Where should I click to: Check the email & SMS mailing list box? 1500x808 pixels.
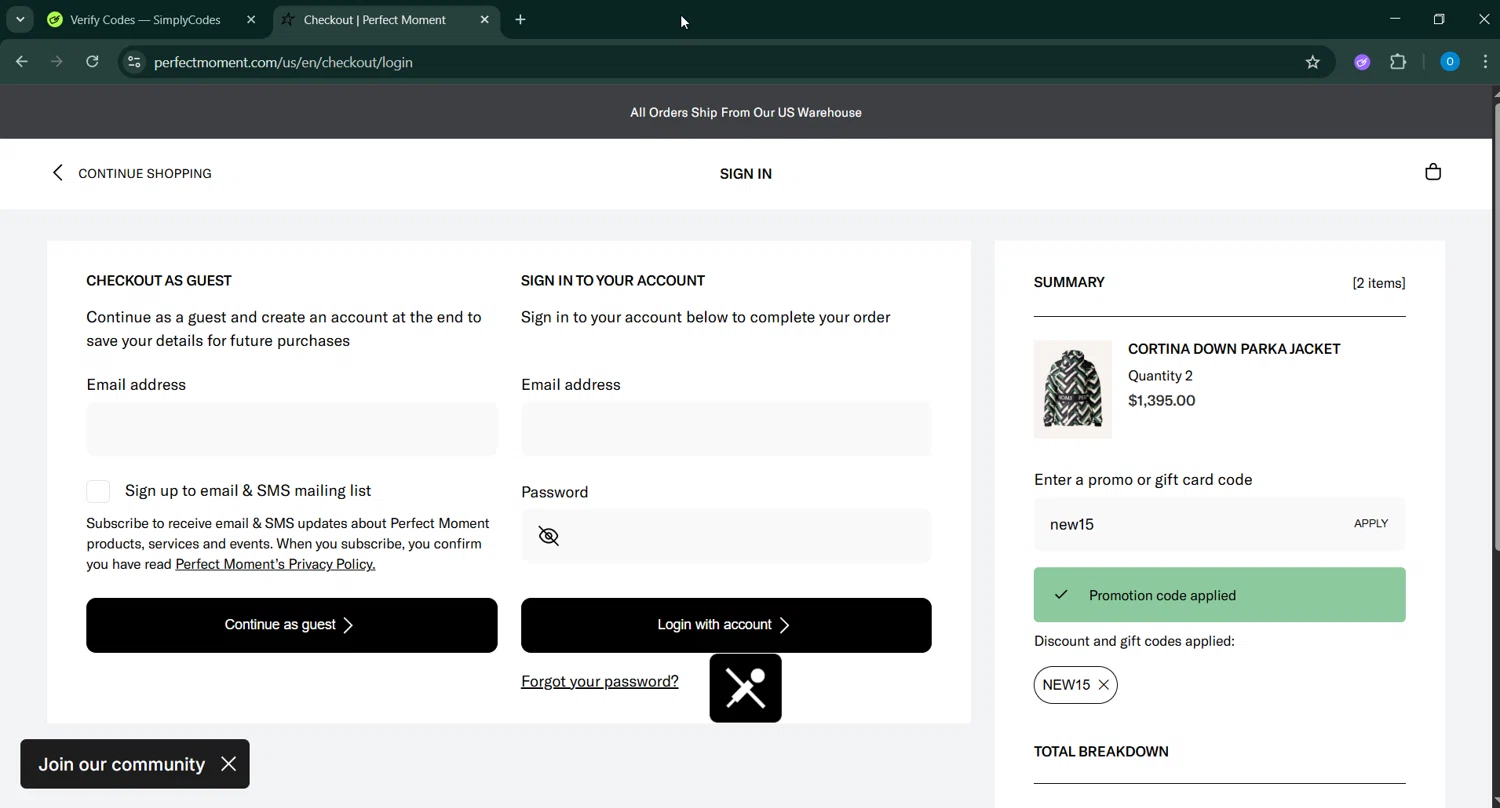pos(98,491)
